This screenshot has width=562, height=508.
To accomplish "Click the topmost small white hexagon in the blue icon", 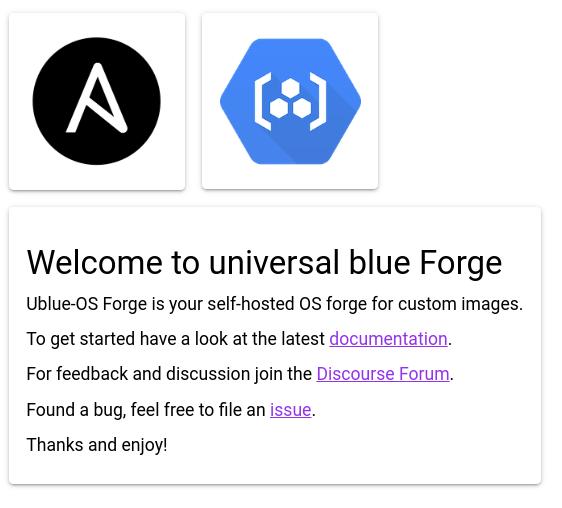I will pos(290,88).
